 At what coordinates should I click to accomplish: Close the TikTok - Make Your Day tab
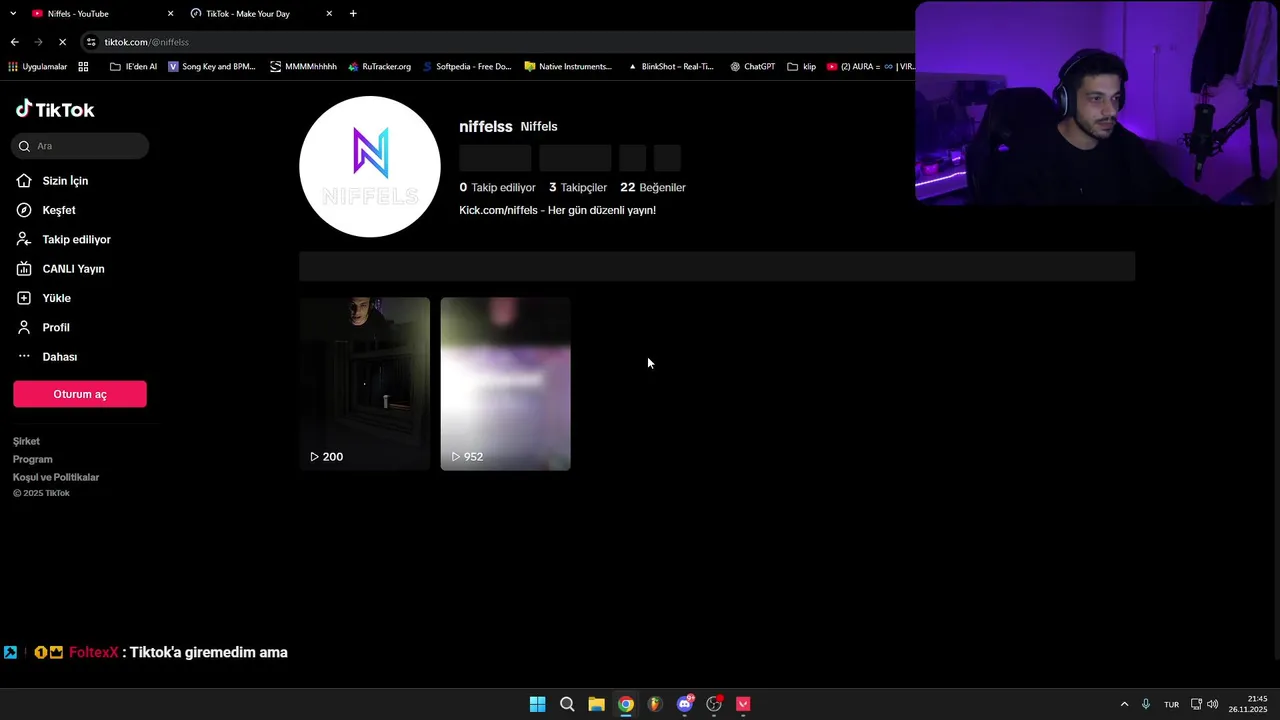(329, 14)
